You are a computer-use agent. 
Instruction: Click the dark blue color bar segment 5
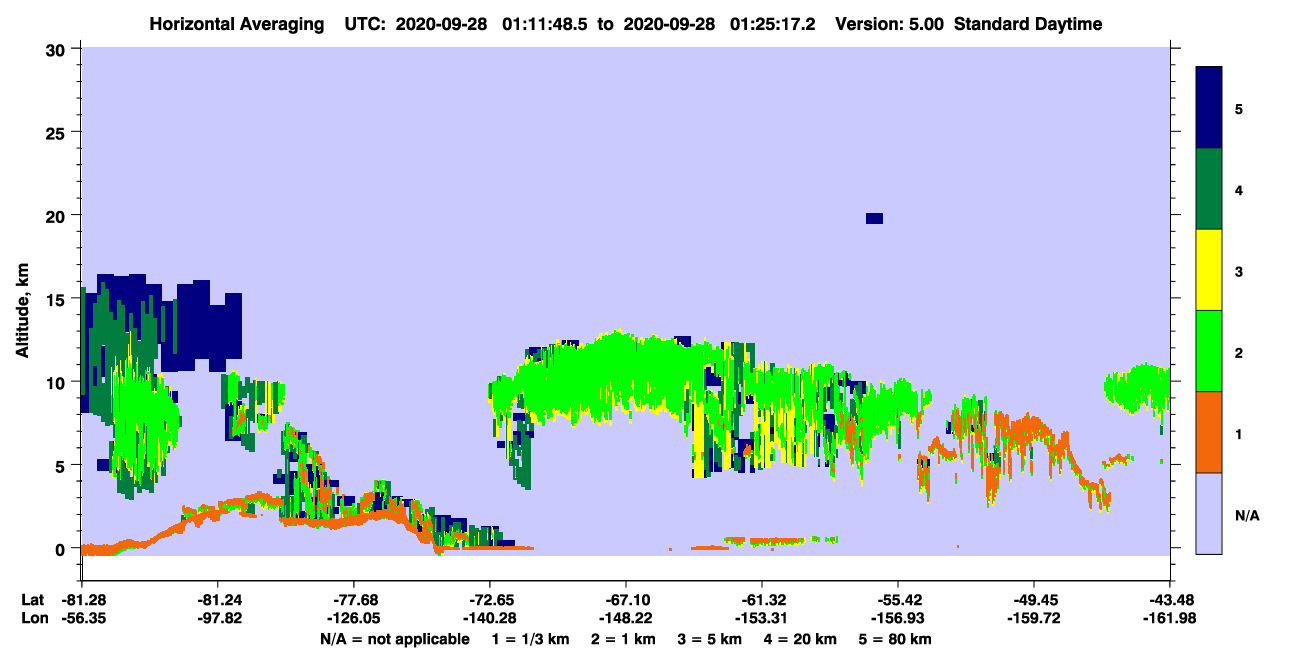pos(1209,108)
